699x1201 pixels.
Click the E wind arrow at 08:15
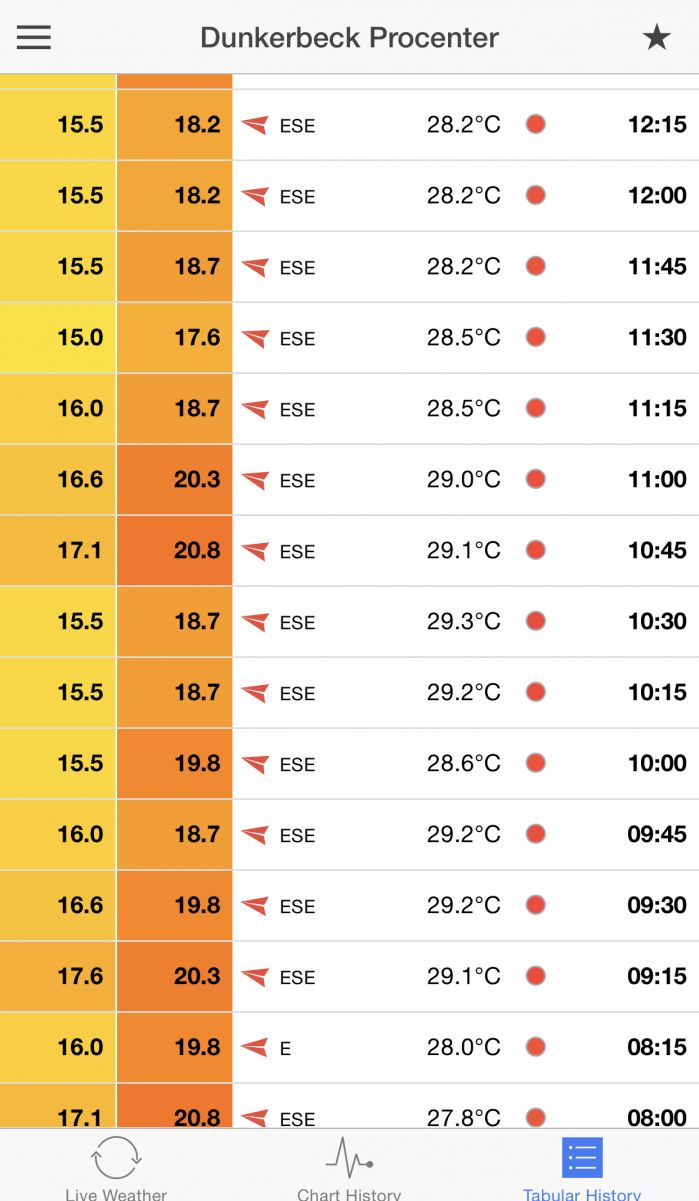(255, 1047)
